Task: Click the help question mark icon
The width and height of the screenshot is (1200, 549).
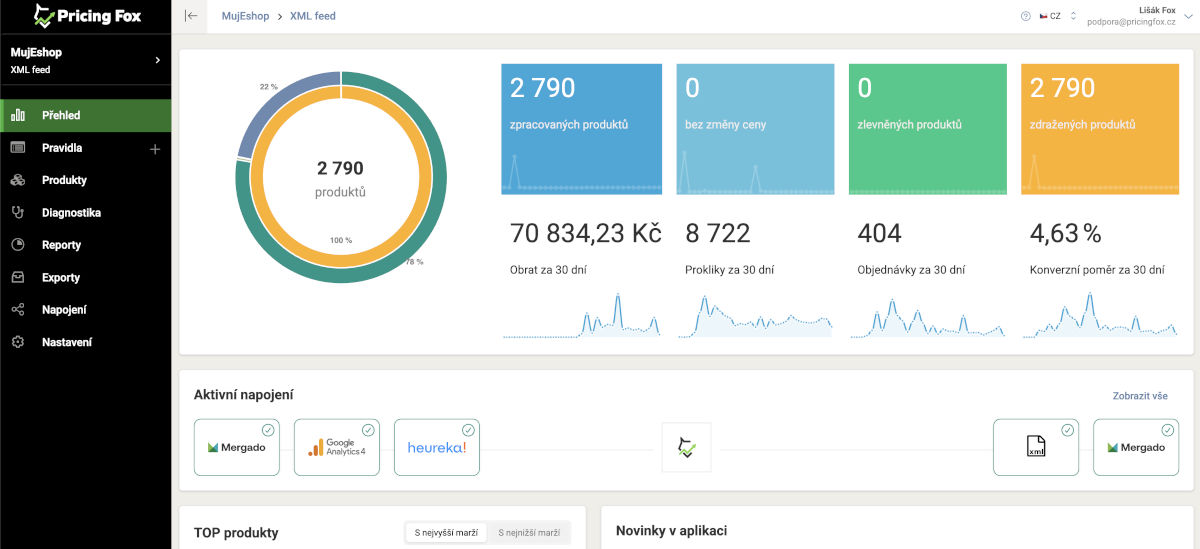Action: pos(1025,16)
